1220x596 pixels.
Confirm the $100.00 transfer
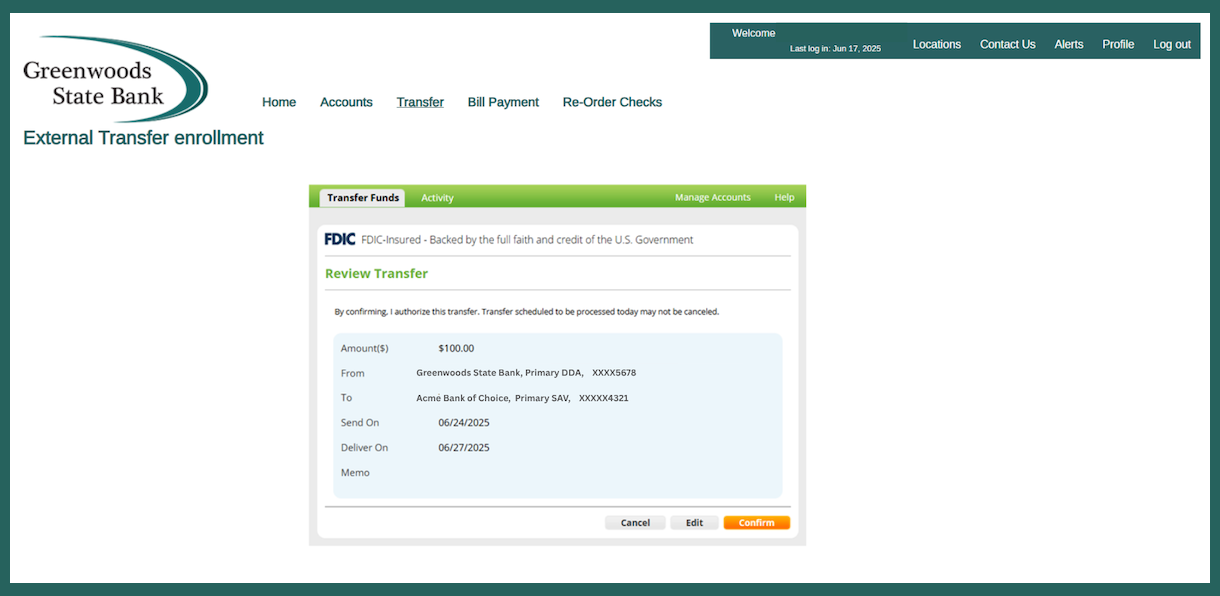point(756,523)
